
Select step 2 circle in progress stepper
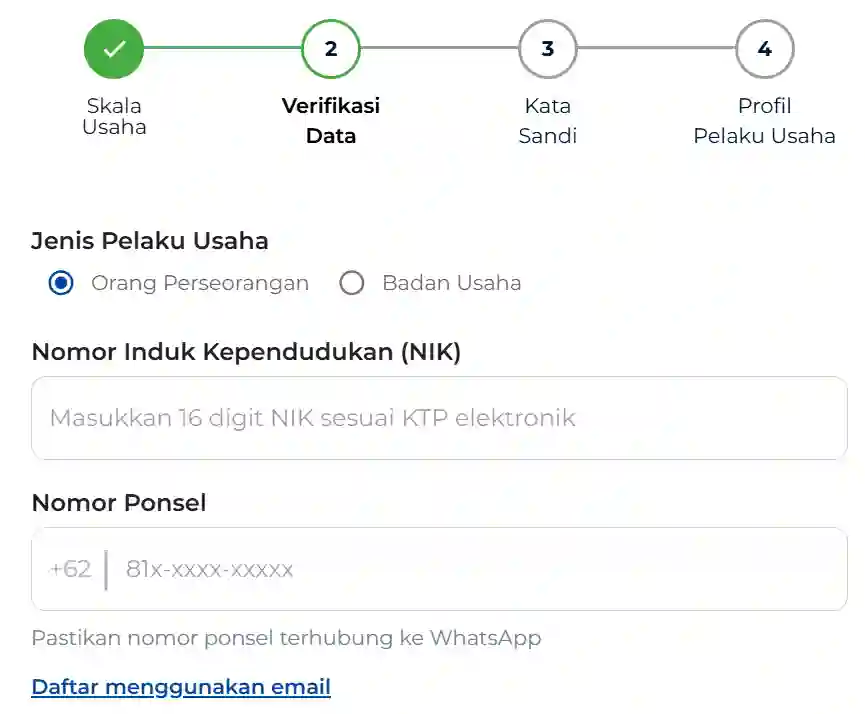pos(331,48)
